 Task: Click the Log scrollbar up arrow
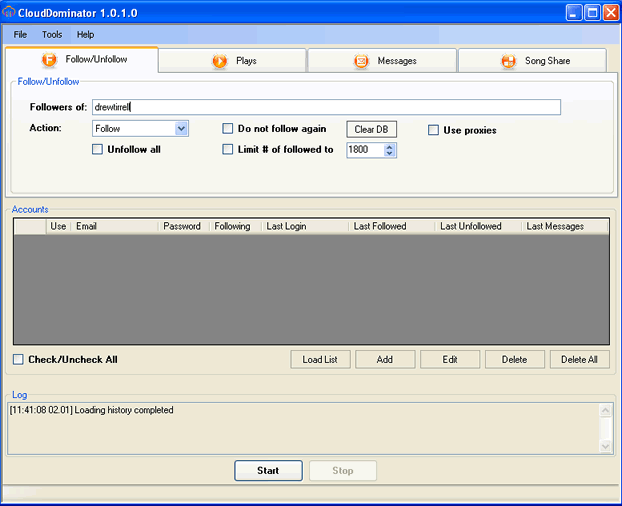(x=605, y=410)
